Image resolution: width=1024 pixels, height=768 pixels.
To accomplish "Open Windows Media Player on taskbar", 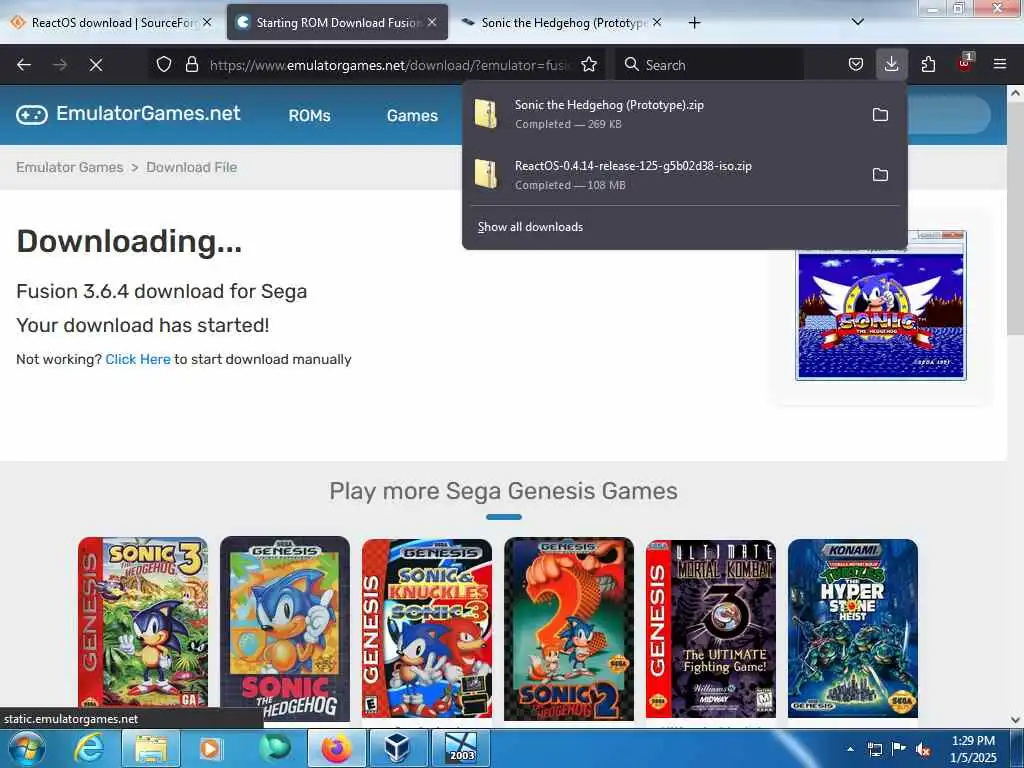I will (x=211, y=748).
